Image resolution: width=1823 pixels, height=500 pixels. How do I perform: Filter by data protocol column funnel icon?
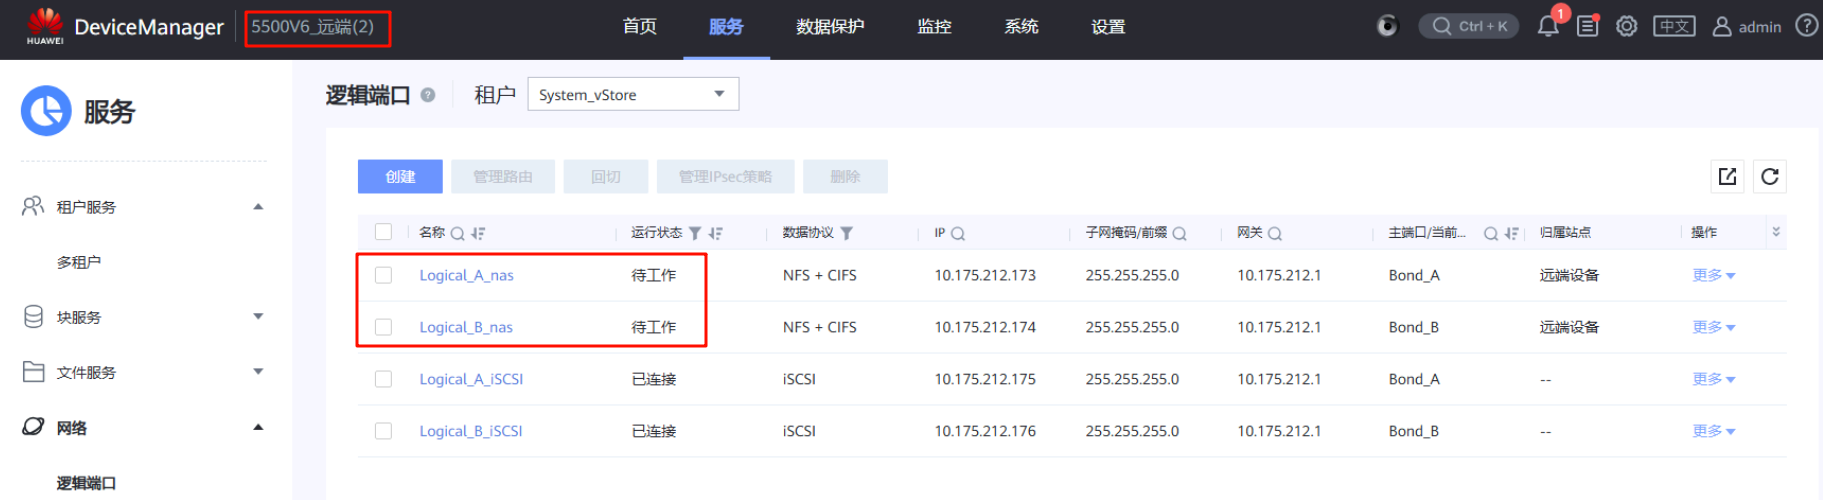pyautogui.click(x=846, y=233)
